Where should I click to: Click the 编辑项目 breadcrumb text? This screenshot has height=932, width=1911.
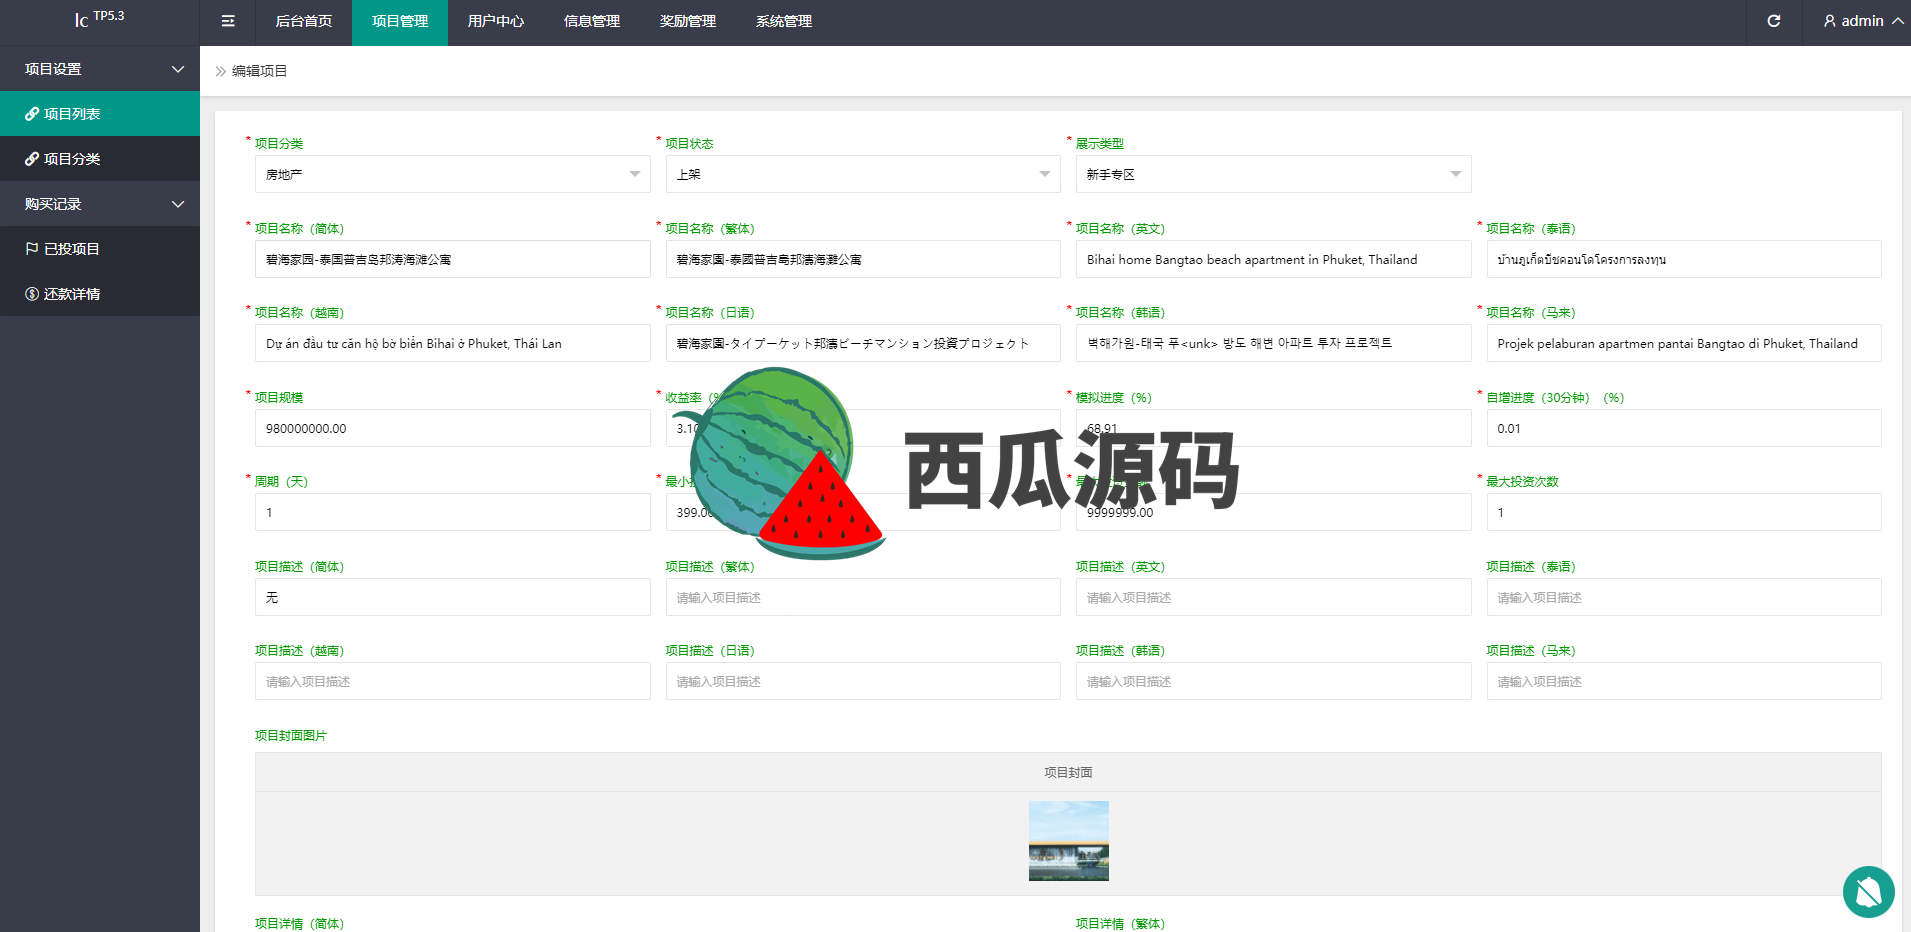259,71
